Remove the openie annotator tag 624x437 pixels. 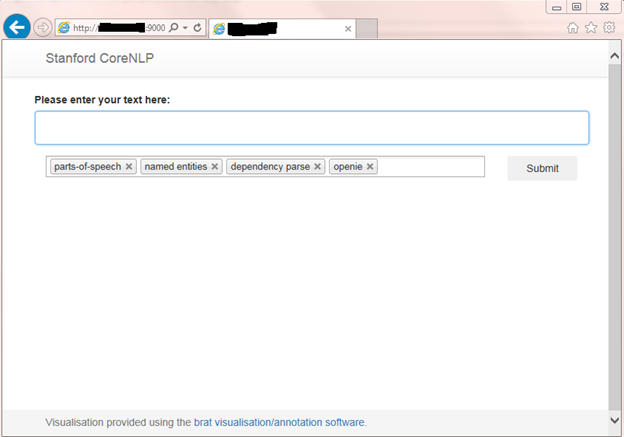[370, 166]
